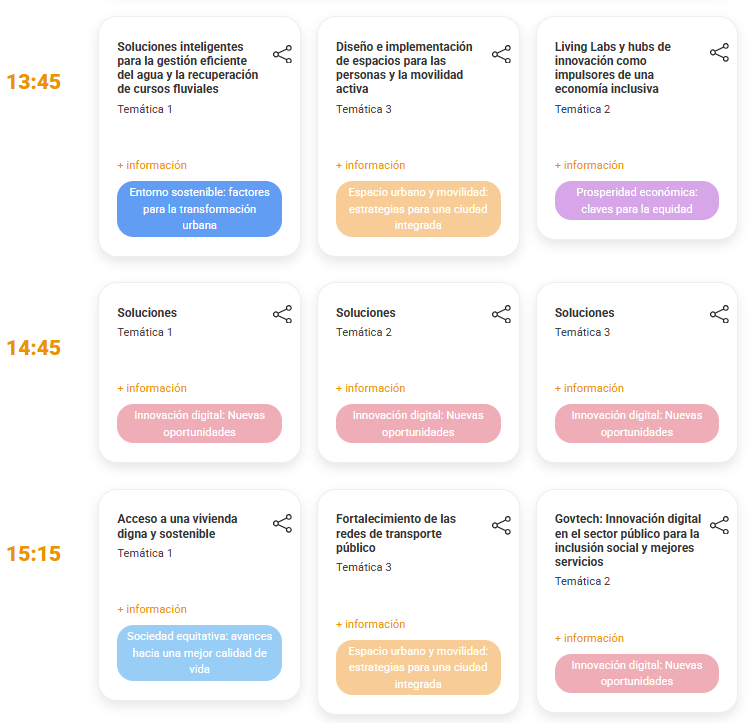Image resolution: width=752 pixels, height=723 pixels.
Task: Share the Soluciones Temática 1 card
Action: tap(282, 314)
